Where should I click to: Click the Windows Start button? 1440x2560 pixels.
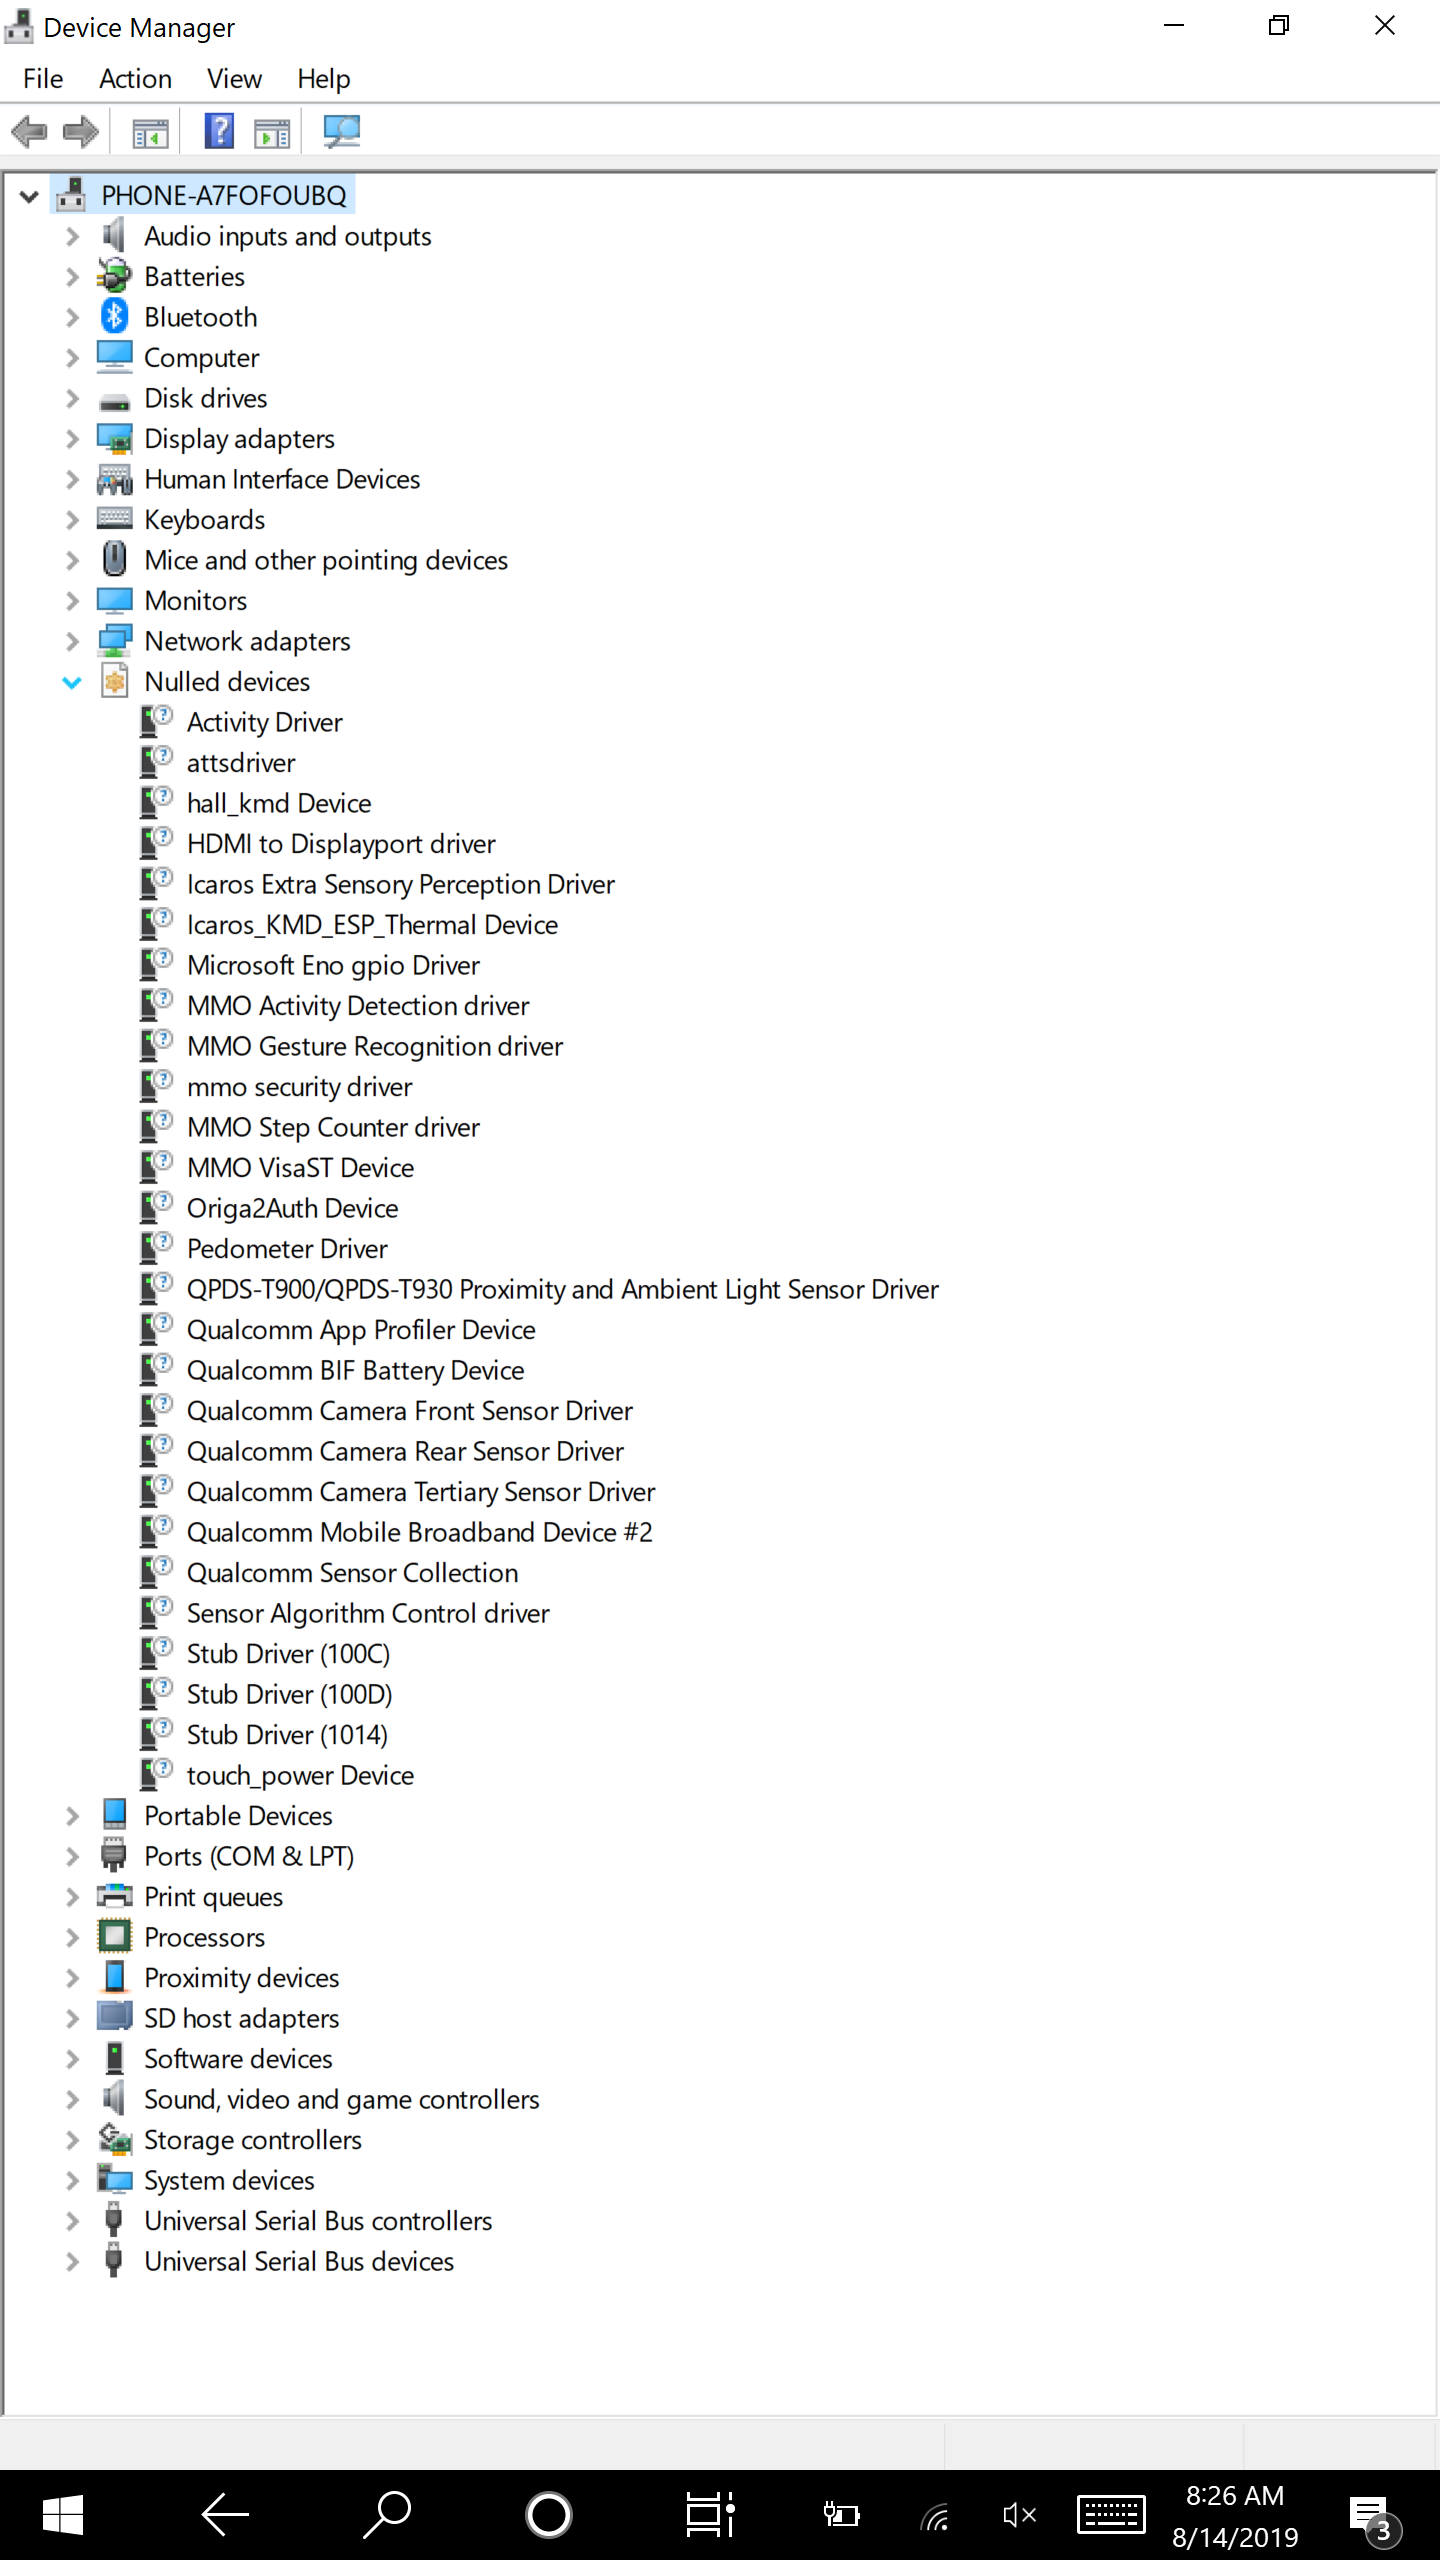point(63,2515)
